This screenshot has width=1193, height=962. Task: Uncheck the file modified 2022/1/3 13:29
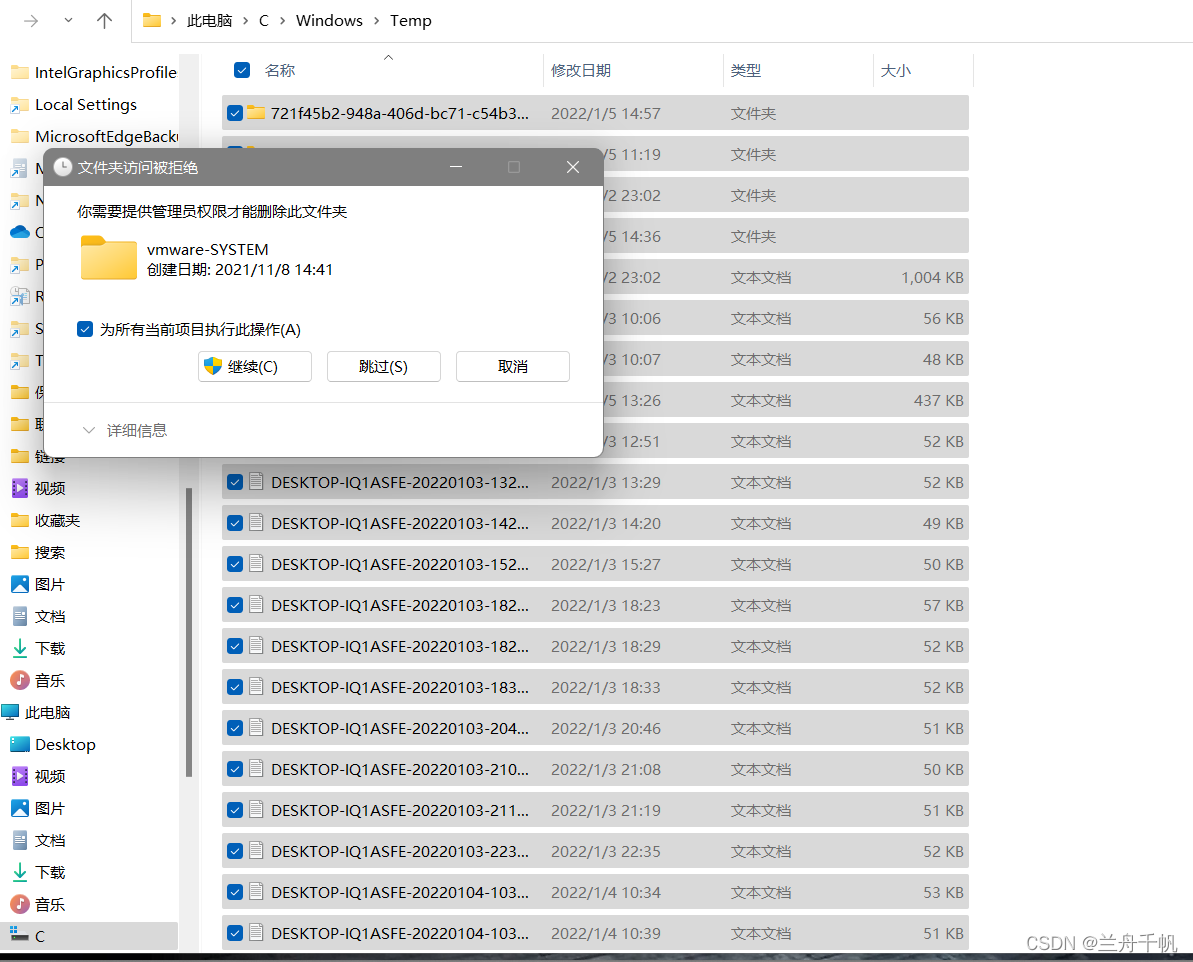(235, 483)
